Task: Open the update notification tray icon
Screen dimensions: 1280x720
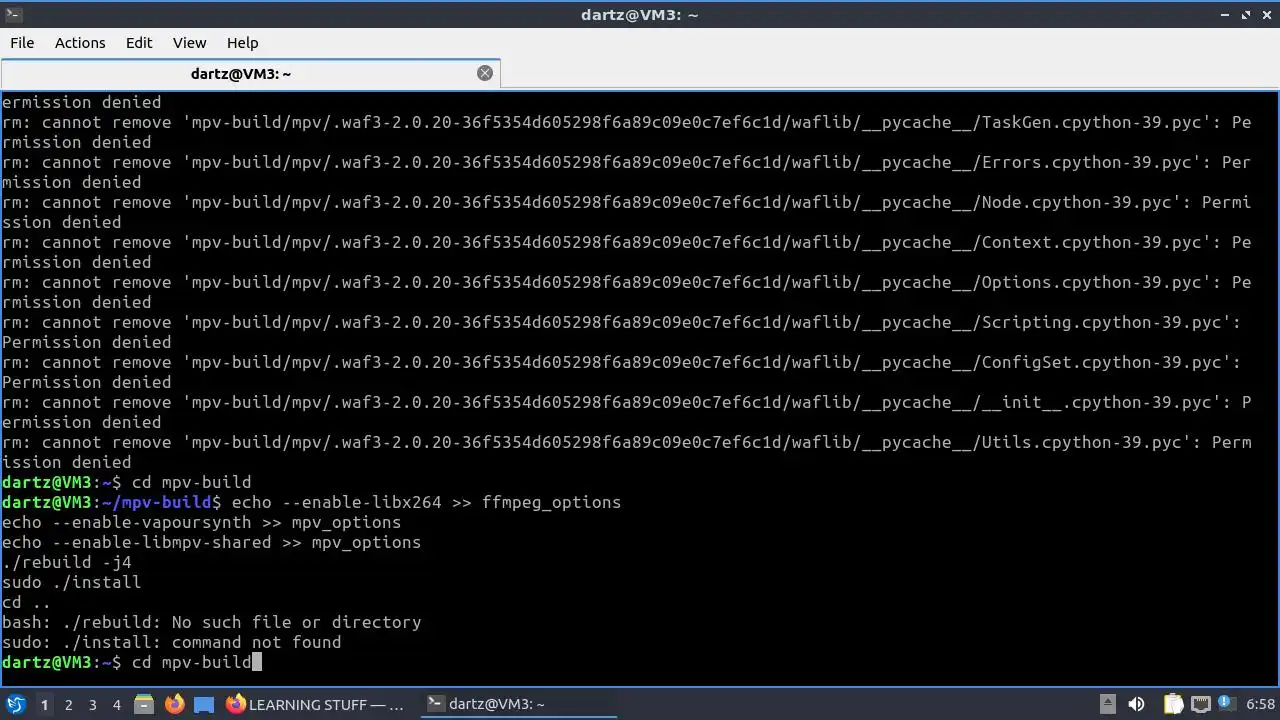Action: coord(1226,704)
